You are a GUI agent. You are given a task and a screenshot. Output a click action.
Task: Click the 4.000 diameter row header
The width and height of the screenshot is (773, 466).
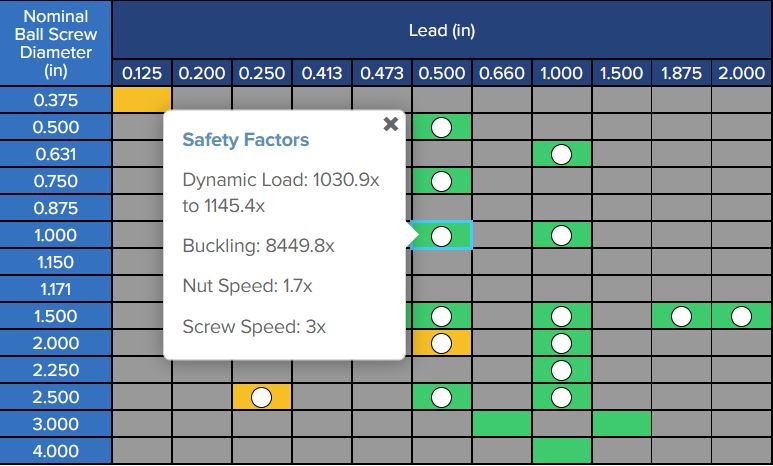click(x=56, y=451)
